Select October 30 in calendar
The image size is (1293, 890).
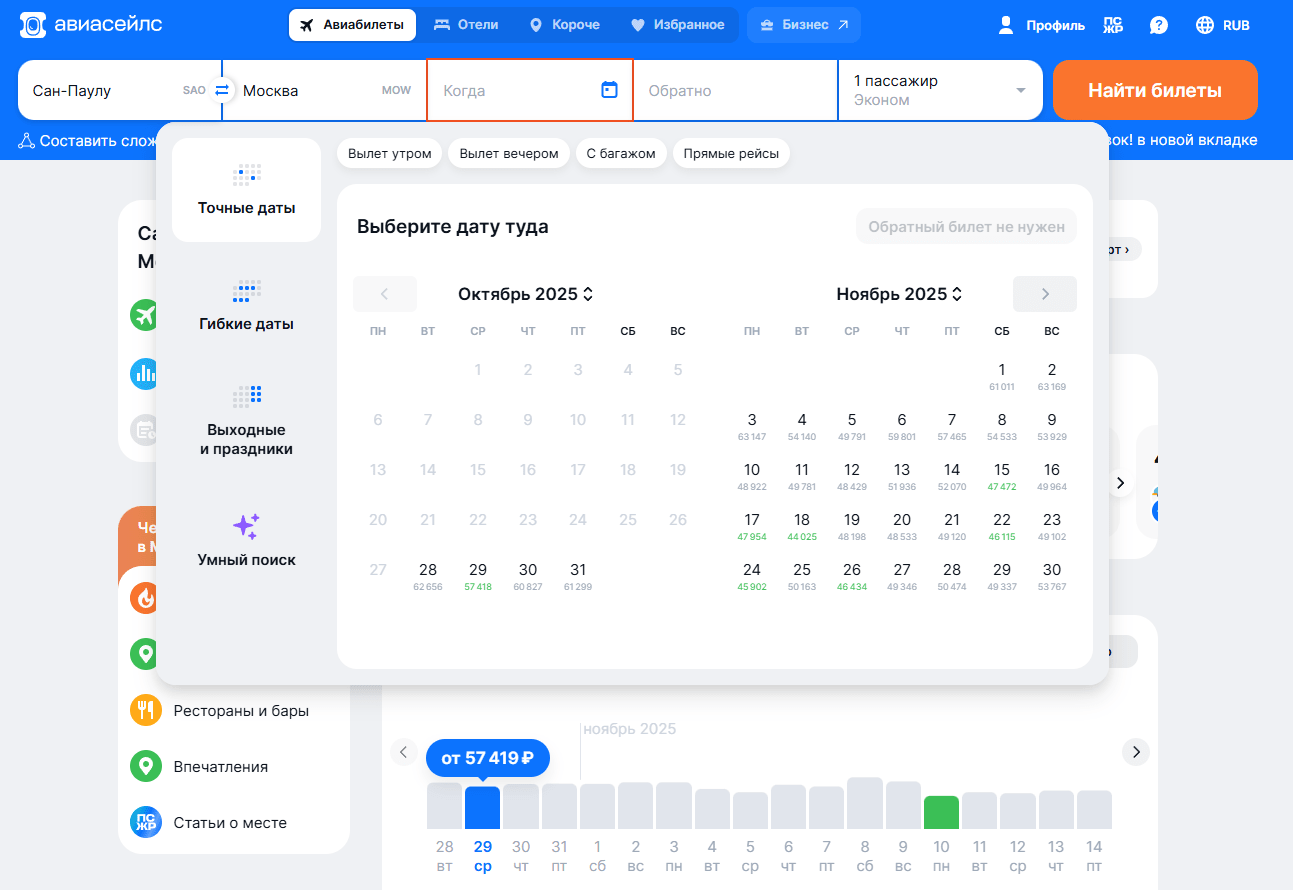[528, 576]
